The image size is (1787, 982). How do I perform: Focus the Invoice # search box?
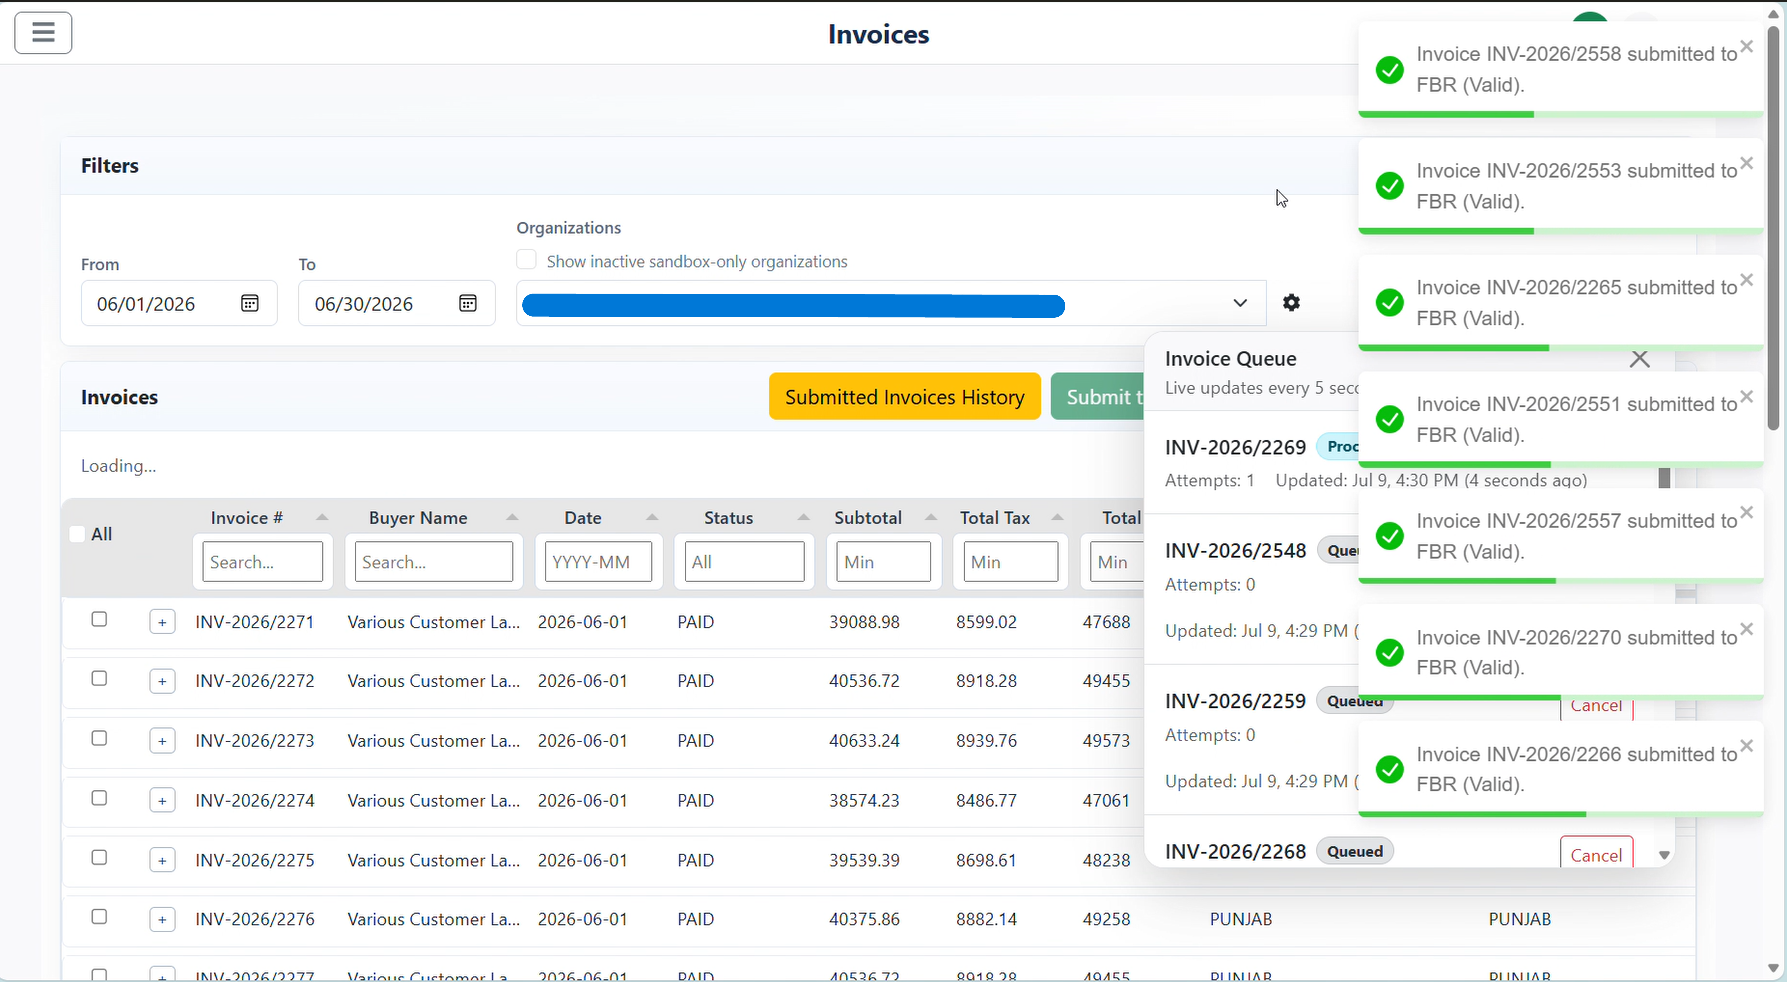[x=263, y=562]
